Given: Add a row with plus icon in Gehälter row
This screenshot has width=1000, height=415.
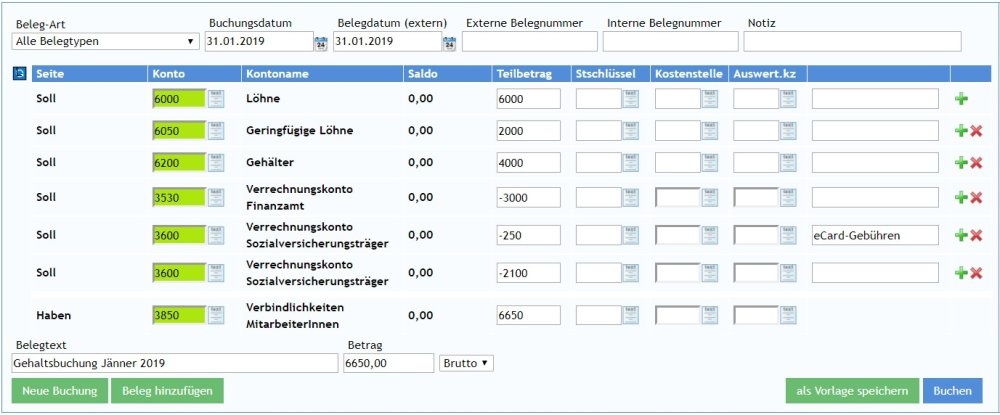Looking at the screenshot, I should [961, 163].
